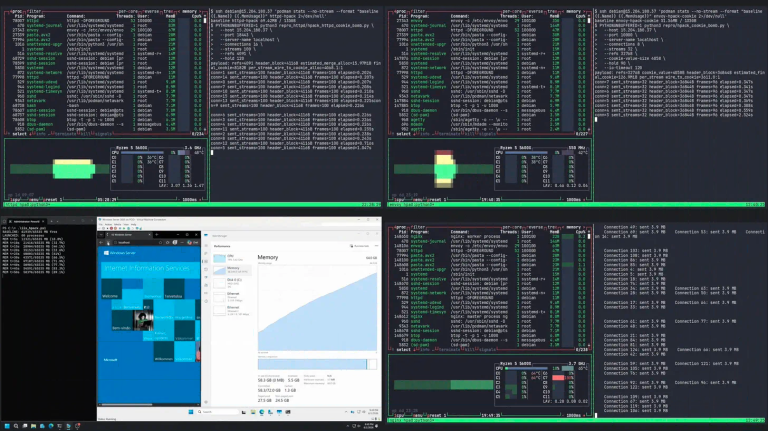Click the localhost address bar in Edge
The image size is (768, 431).
(137, 242)
